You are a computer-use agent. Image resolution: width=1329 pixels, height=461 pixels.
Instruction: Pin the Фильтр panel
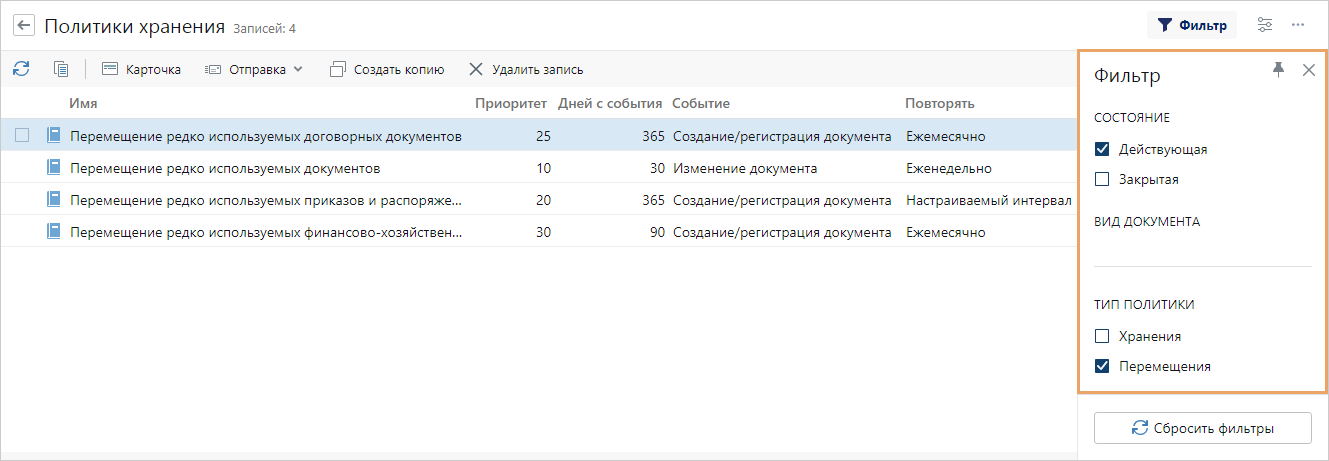tap(1278, 69)
